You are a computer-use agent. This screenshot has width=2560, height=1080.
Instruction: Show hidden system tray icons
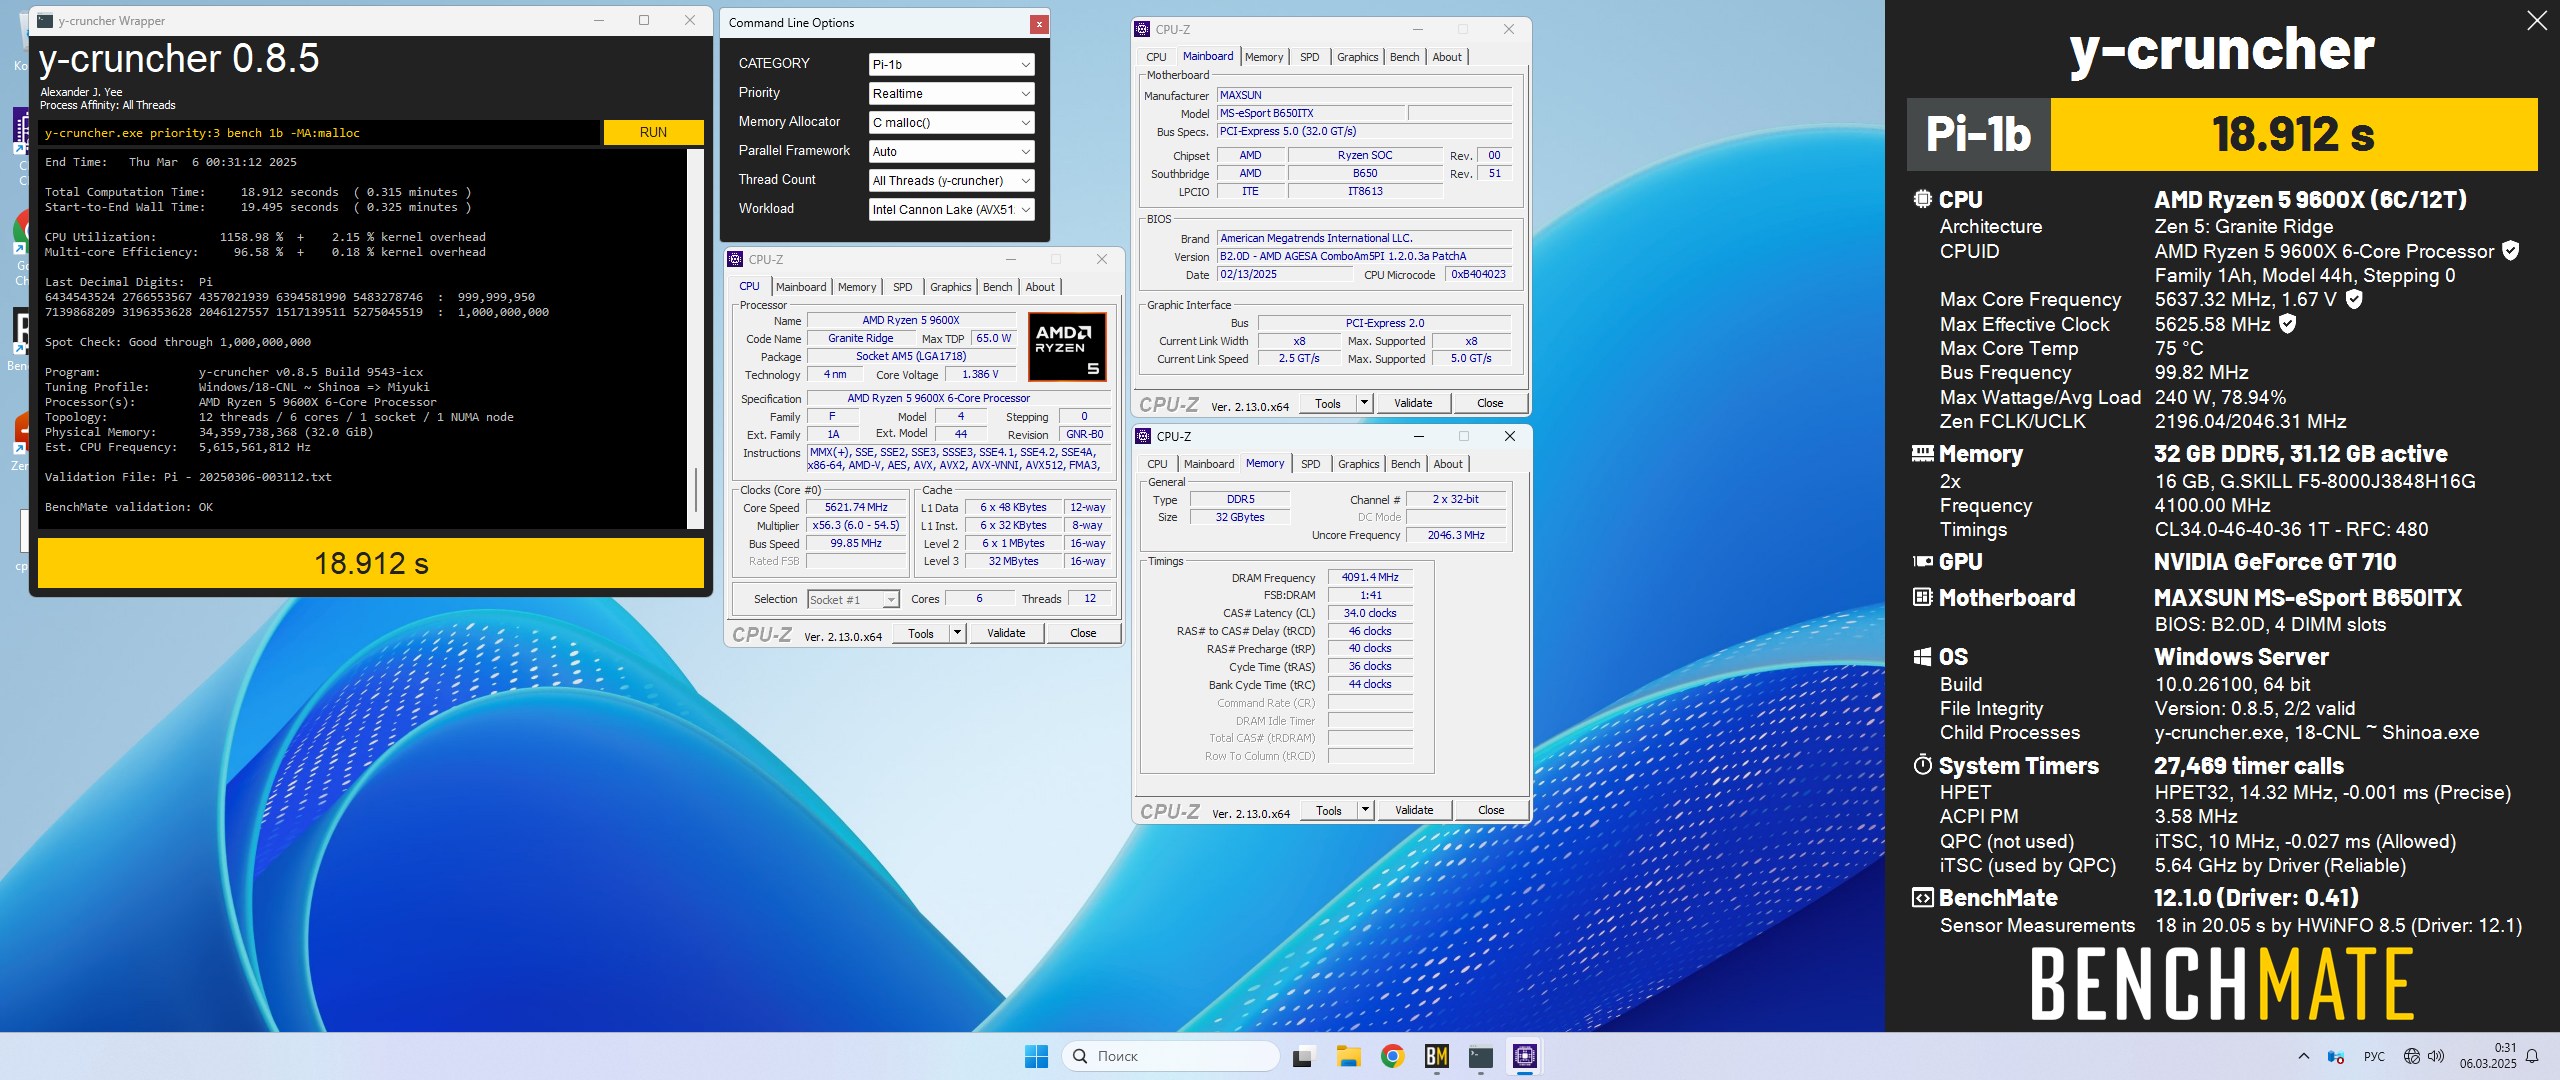2304,1056
